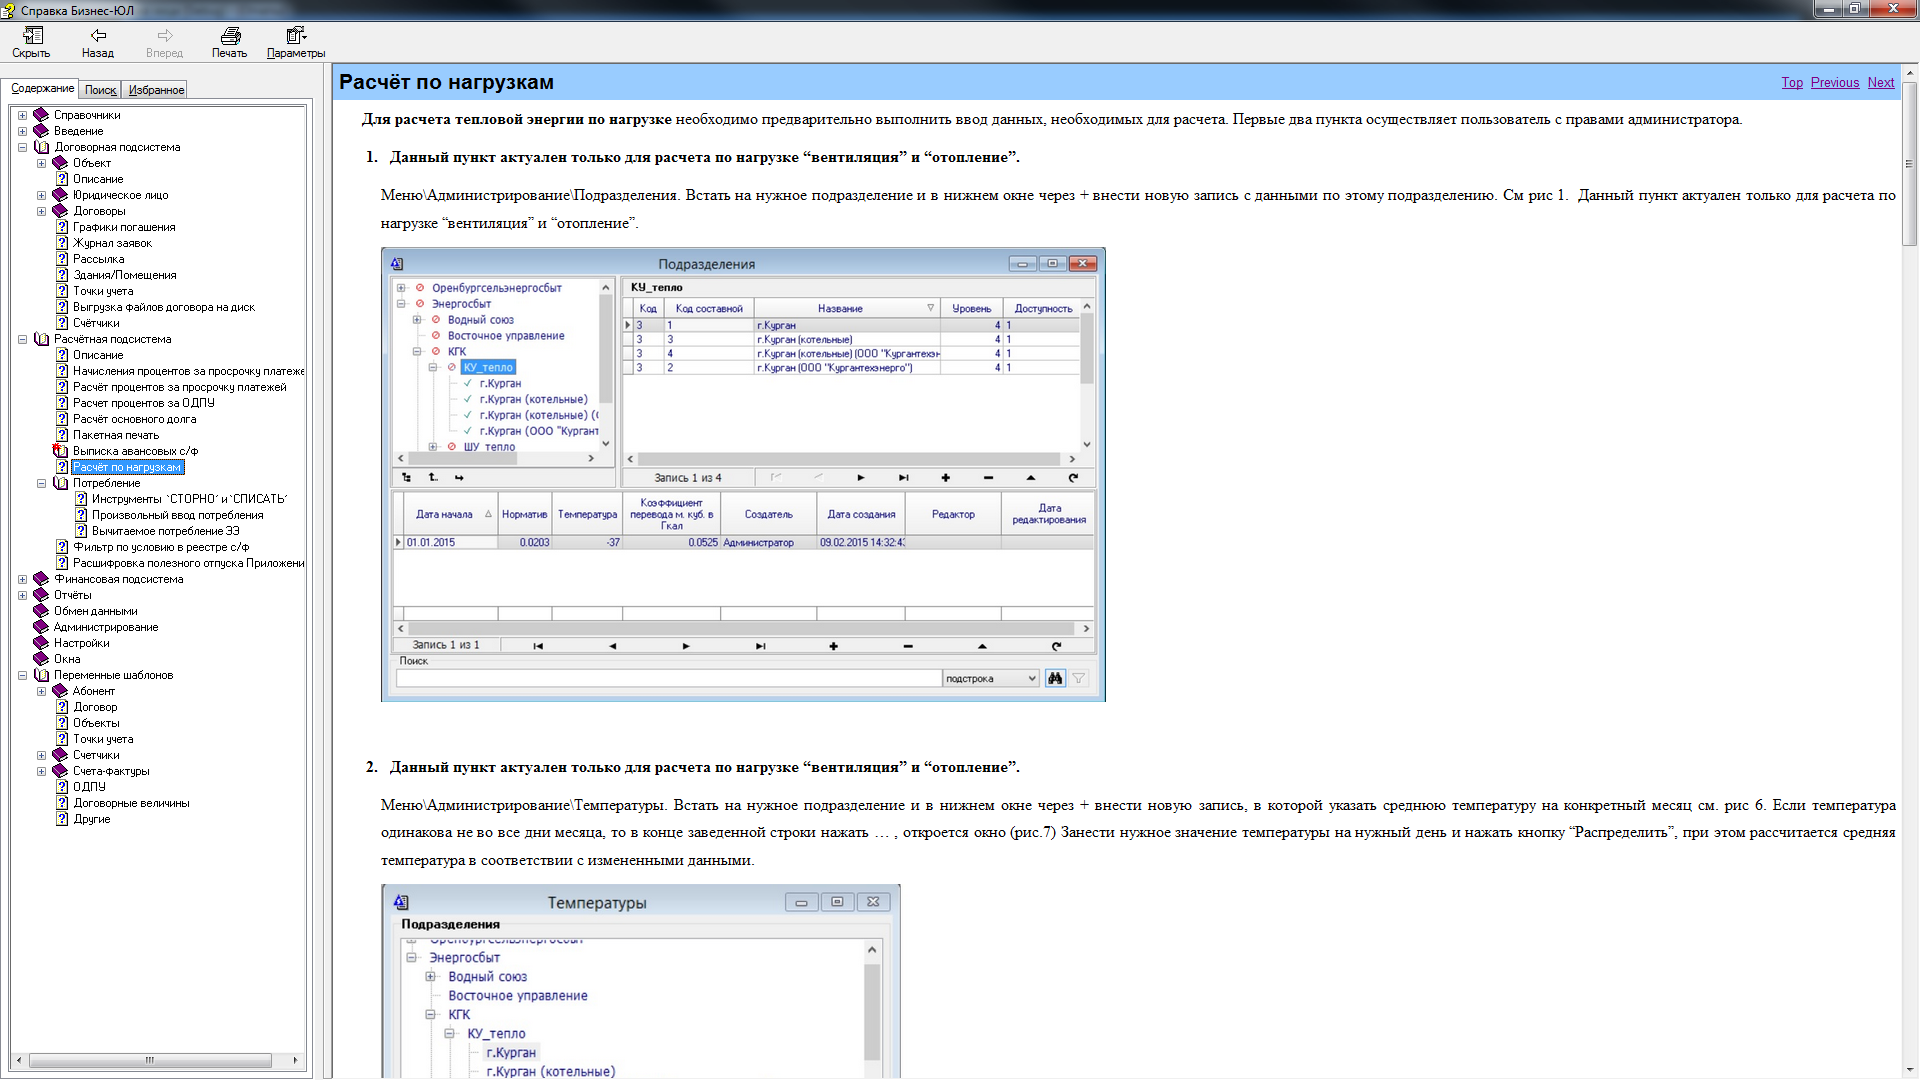Select Расшифровка полезного отпуска topic
1920x1080 pixels.
pos(188,563)
